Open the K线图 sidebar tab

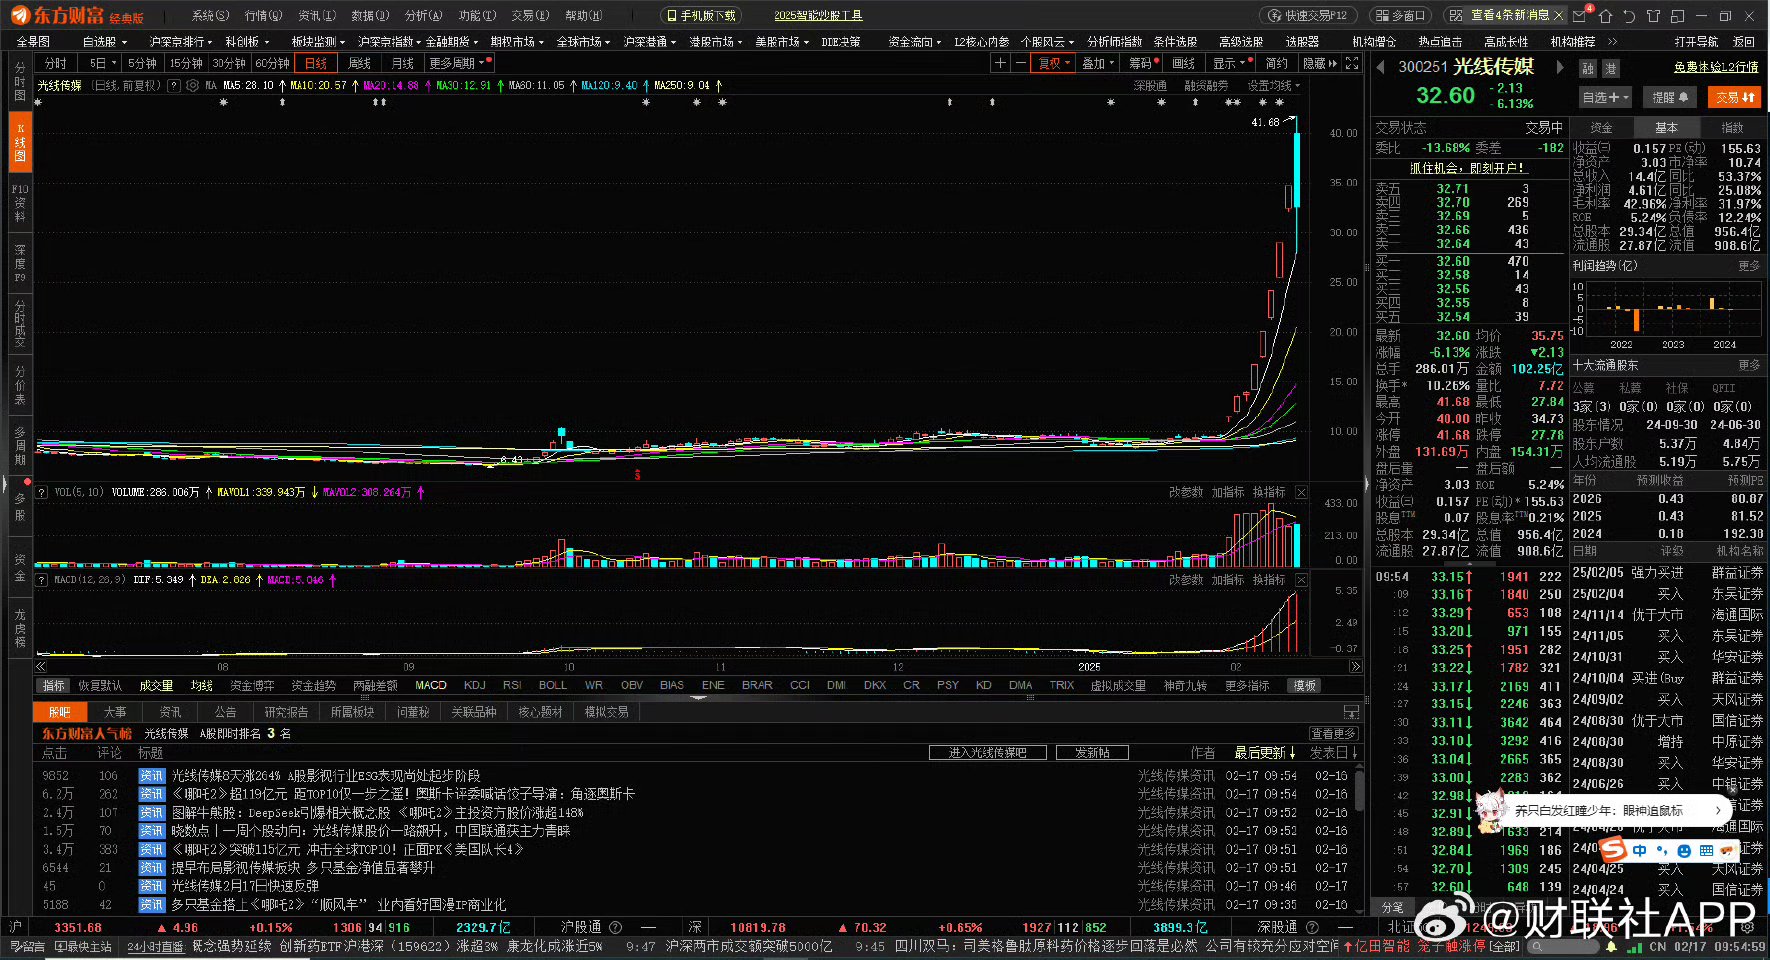coord(20,142)
